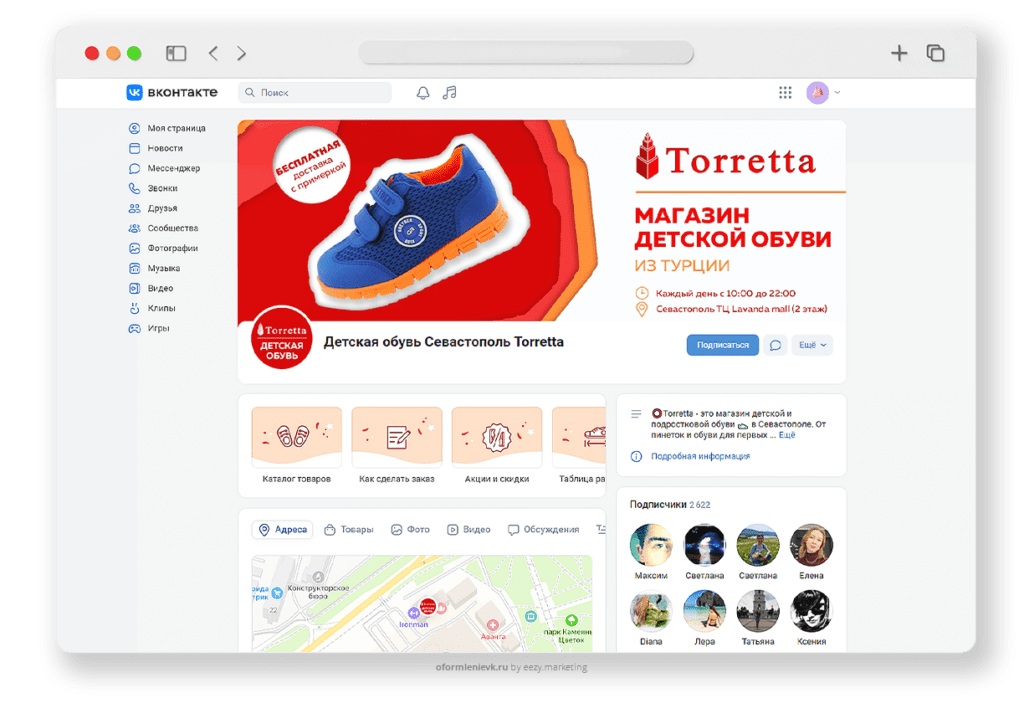Image resolution: width=1024 pixels, height=708 pixels.
Task: Open Акции и скидки card
Action: click(496, 445)
